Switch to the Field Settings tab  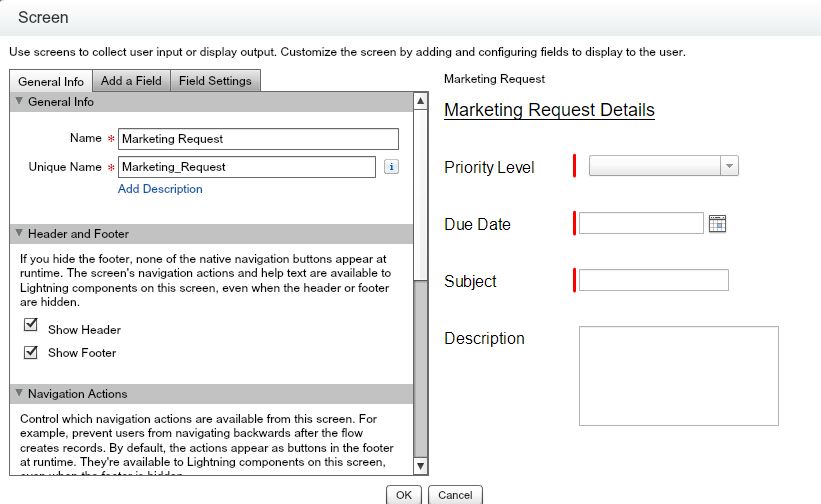tap(216, 81)
